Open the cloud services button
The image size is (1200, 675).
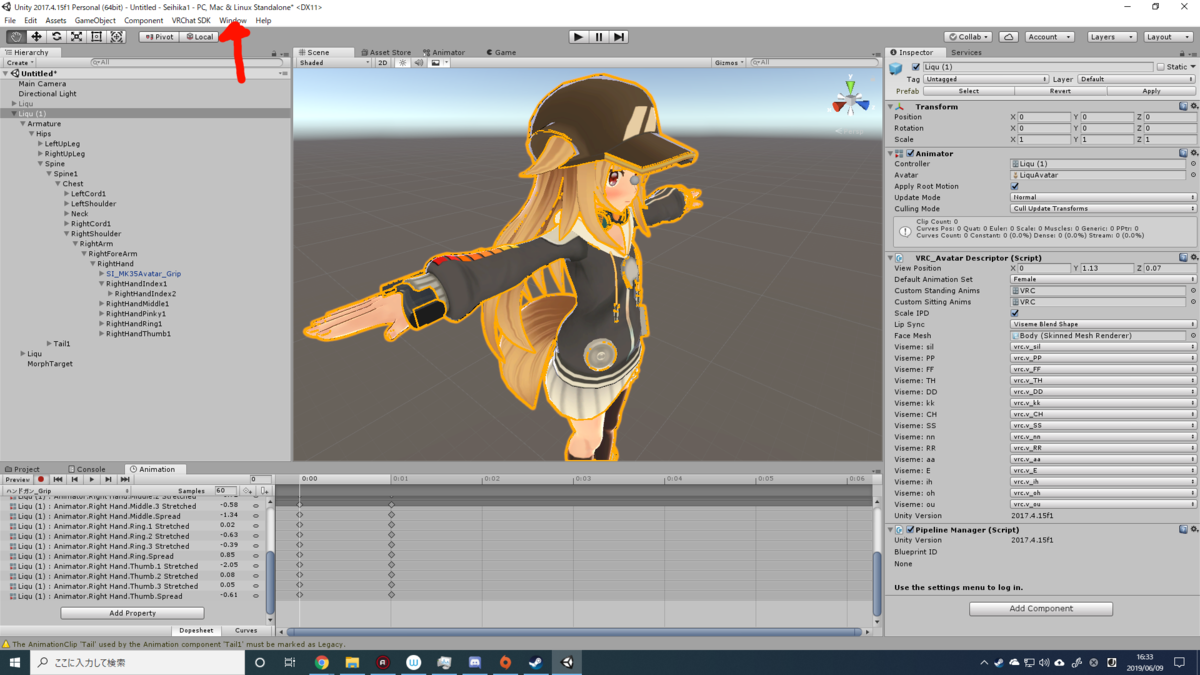tap(1008, 37)
